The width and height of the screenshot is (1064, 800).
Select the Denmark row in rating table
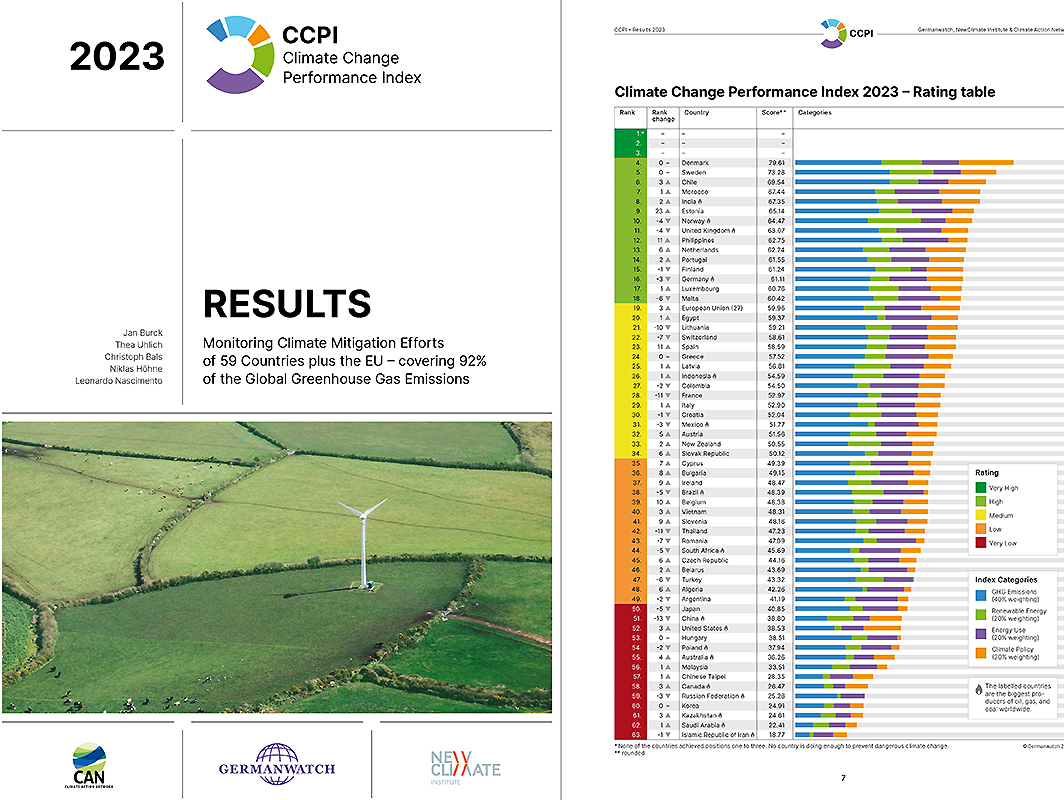[695, 162]
